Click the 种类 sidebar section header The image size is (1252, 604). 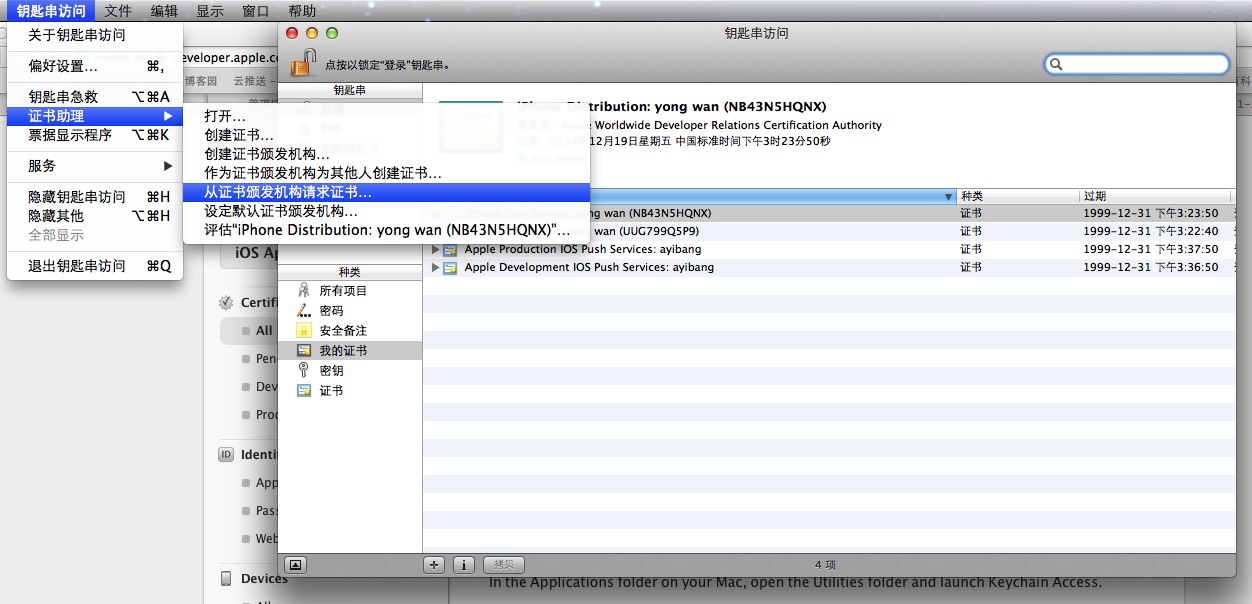(349, 272)
